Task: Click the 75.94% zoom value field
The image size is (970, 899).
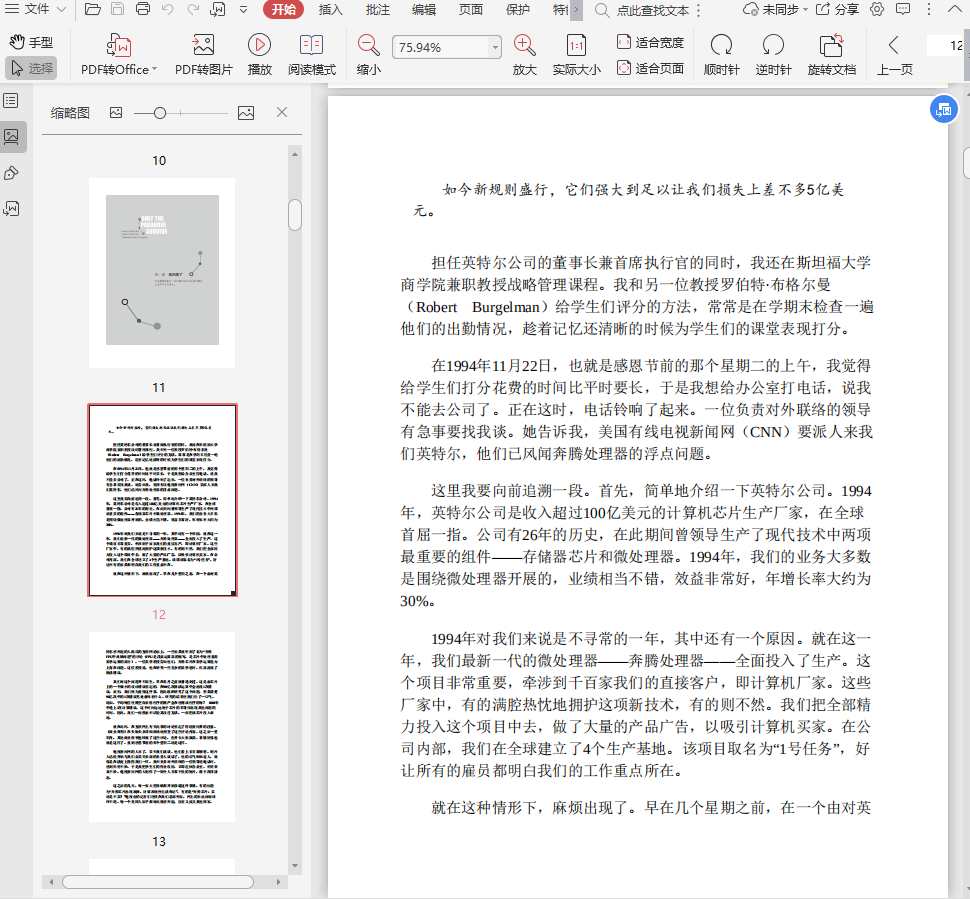Action: [x=440, y=47]
